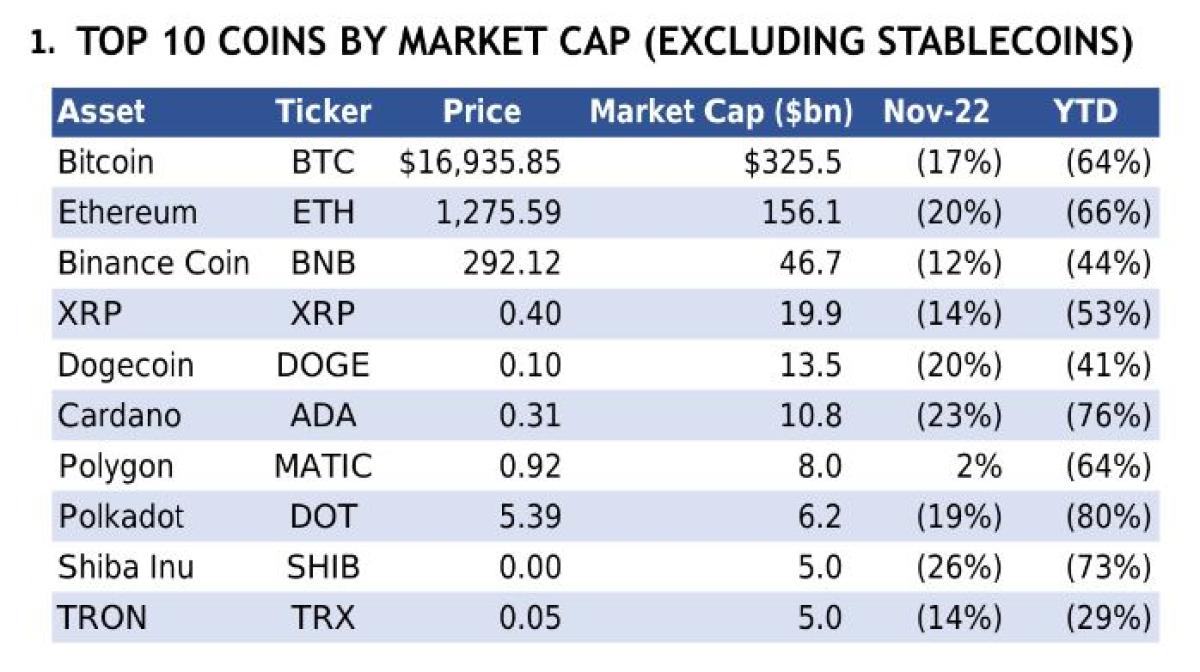Click the Ticker column header
Viewport: 1200px width, 672px height.
coord(323,112)
